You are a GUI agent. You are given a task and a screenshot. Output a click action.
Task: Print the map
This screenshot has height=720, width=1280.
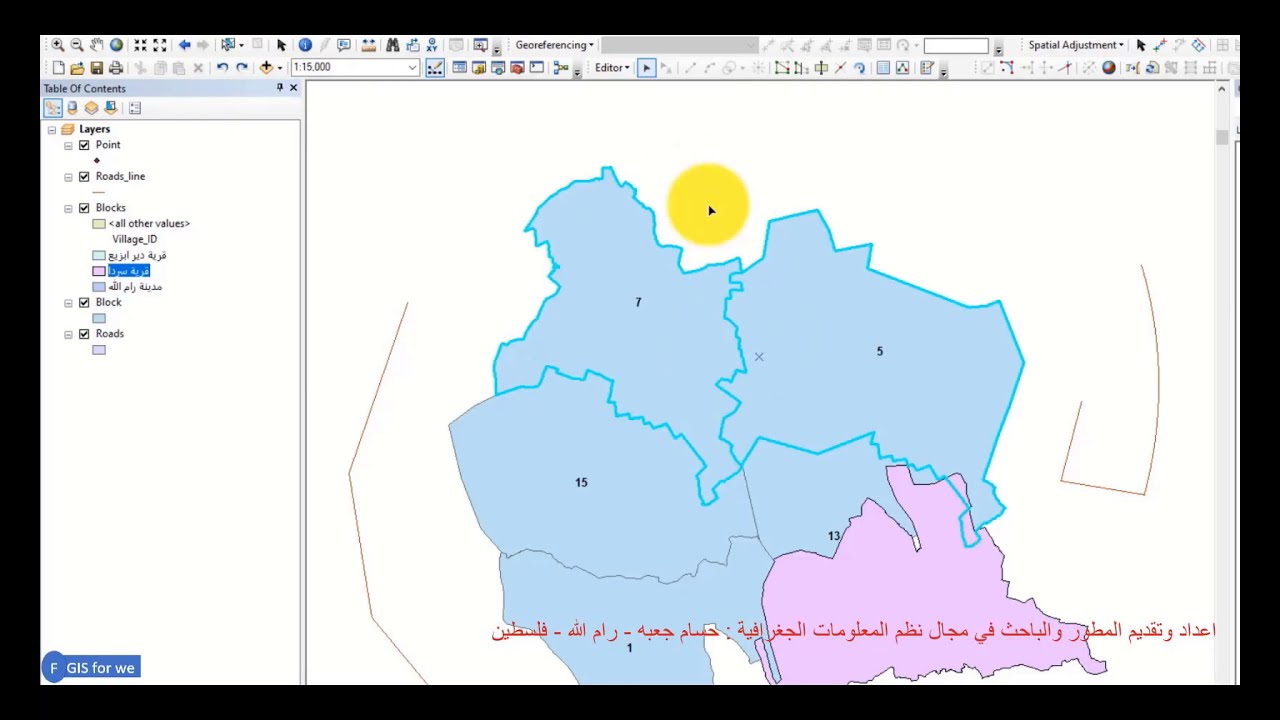pyautogui.click(x=116, y=68)
